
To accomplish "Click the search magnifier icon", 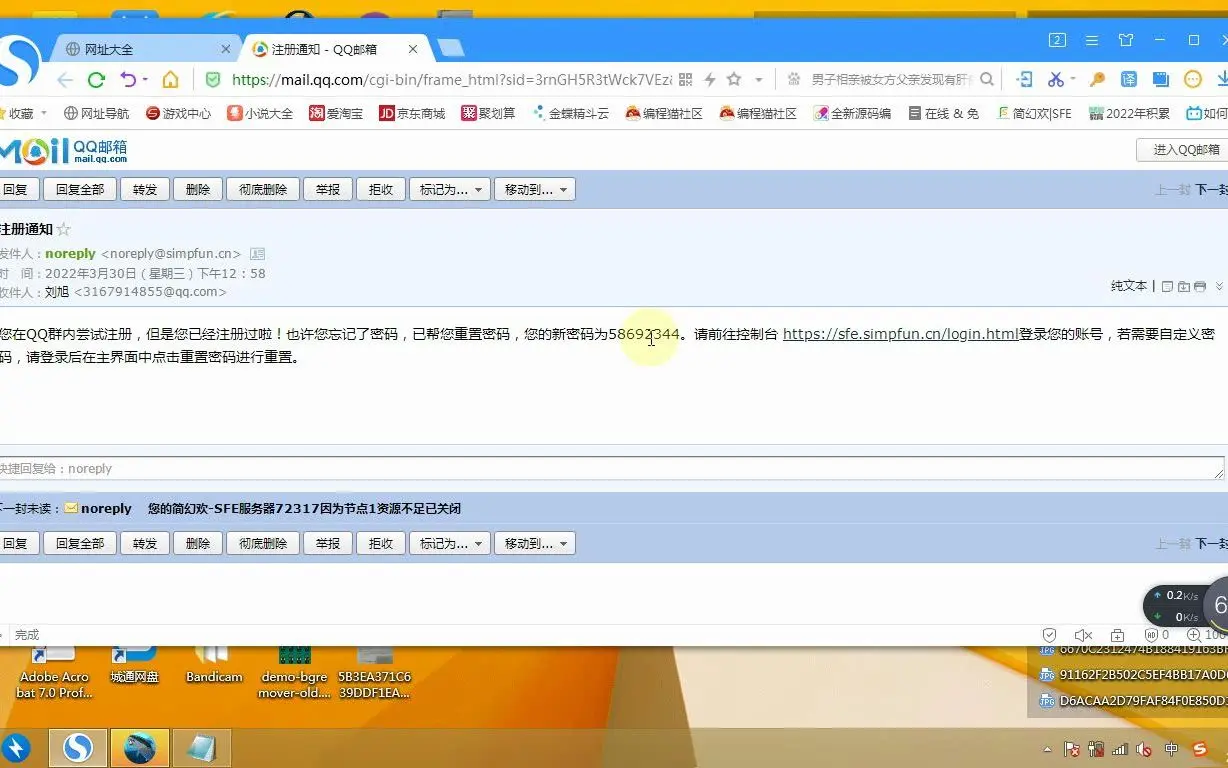I will pos(987,80).
